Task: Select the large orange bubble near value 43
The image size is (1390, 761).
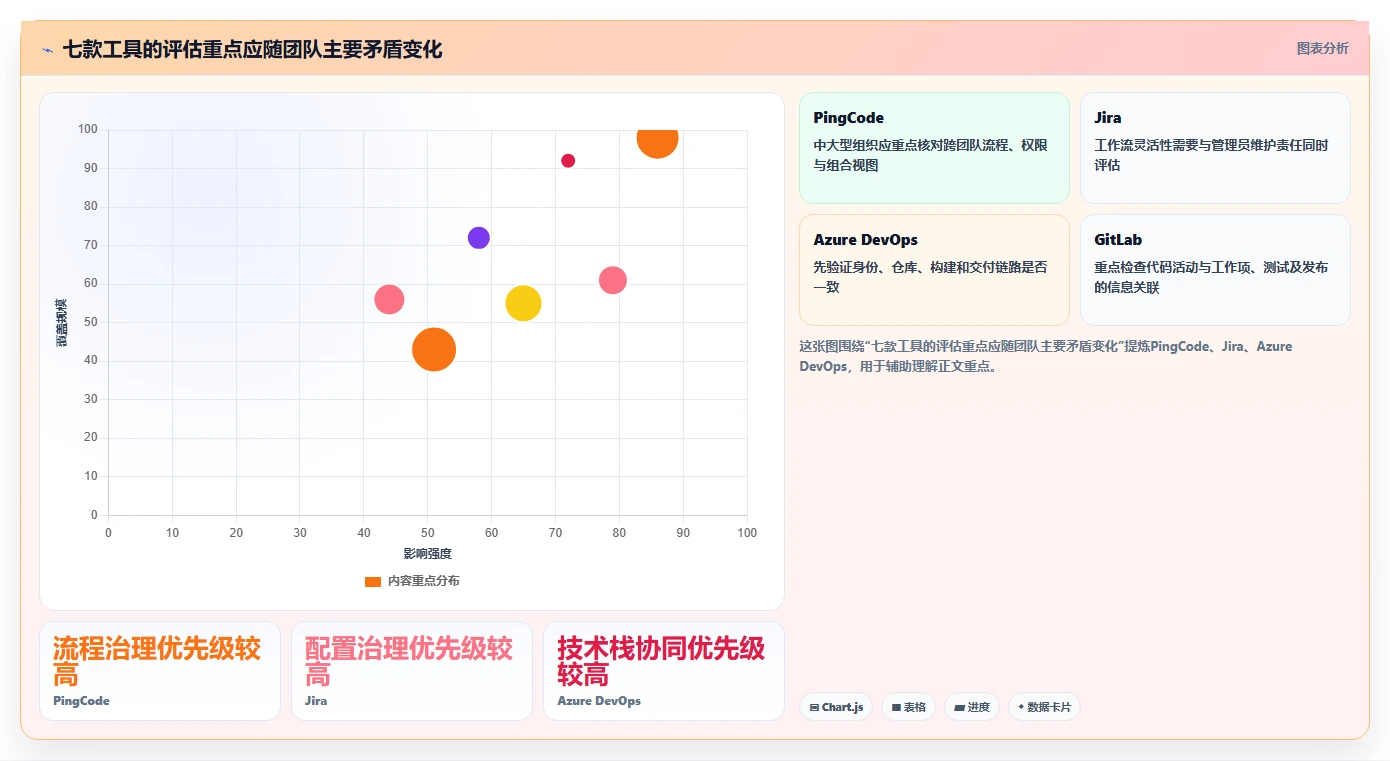Action: click(434, 350)
